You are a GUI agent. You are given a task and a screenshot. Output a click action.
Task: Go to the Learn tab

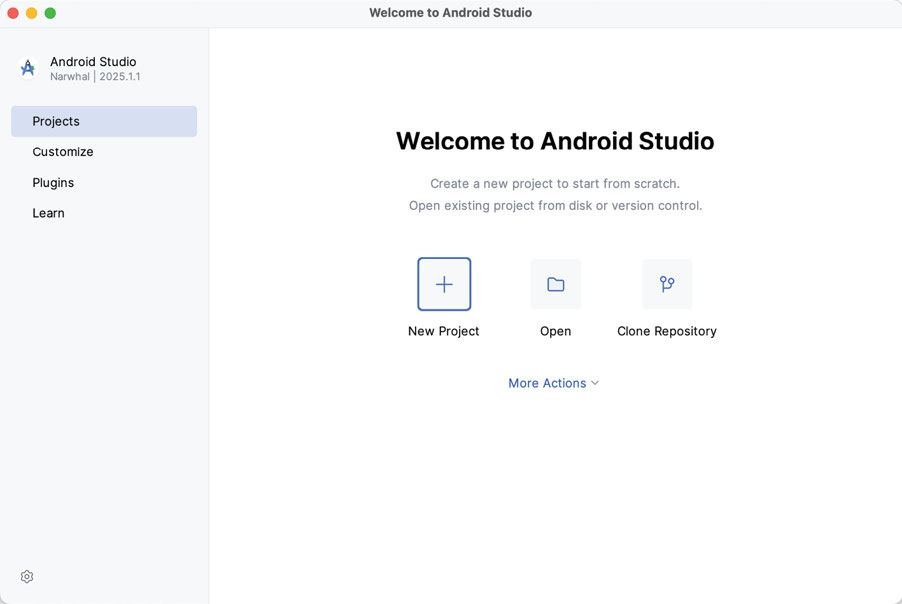tap(104, 213)
